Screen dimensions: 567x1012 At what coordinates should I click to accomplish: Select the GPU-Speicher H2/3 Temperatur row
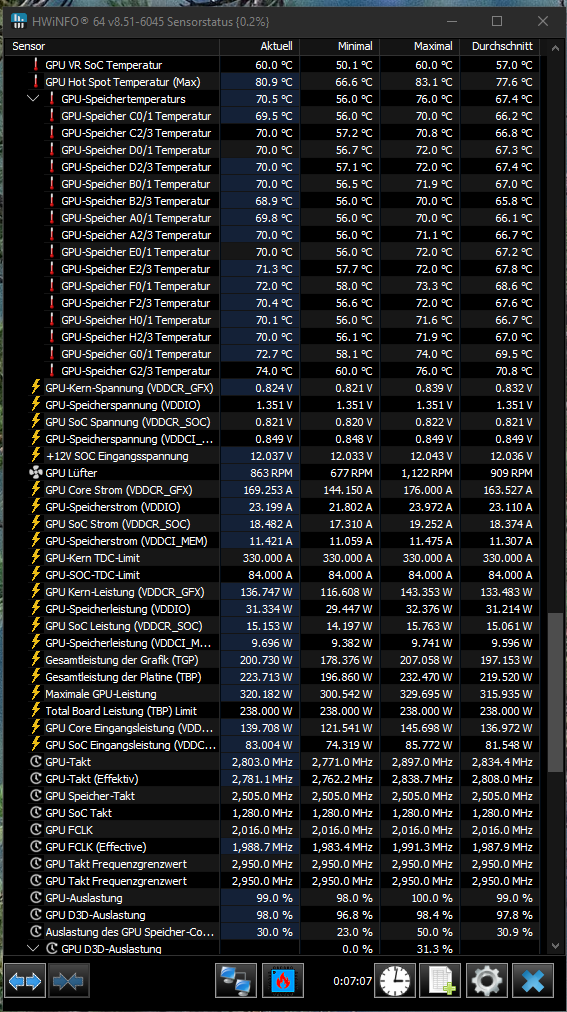[272, 337]
